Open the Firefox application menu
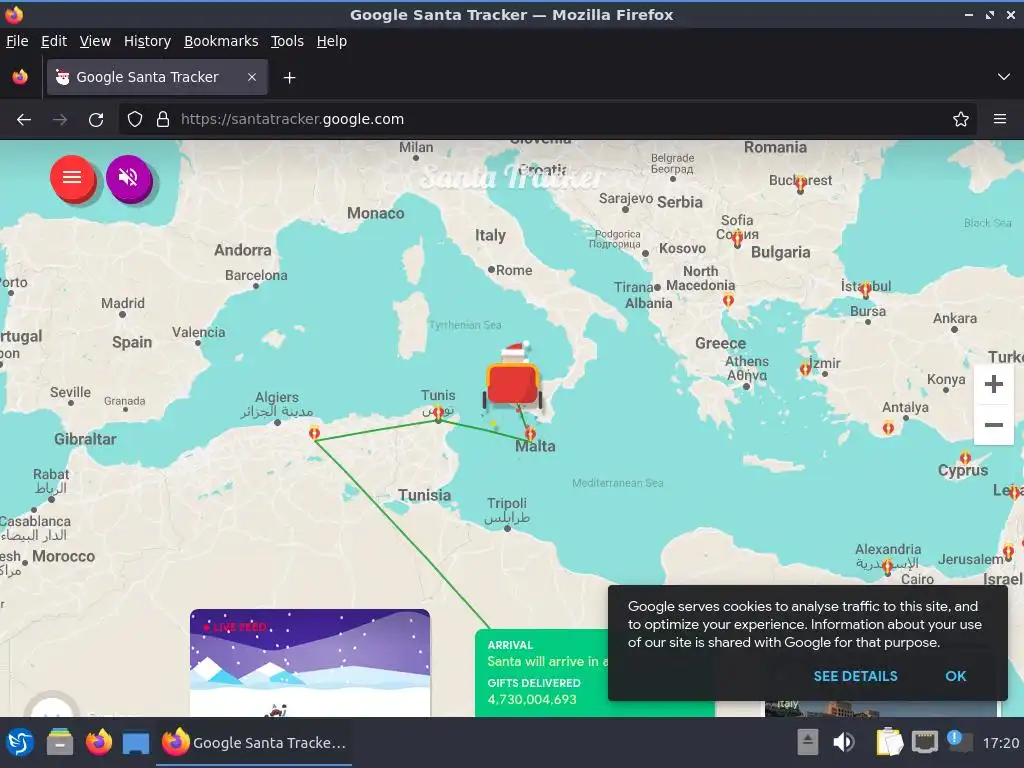Viewport: 1024px width, 768px height. [999, 120]
